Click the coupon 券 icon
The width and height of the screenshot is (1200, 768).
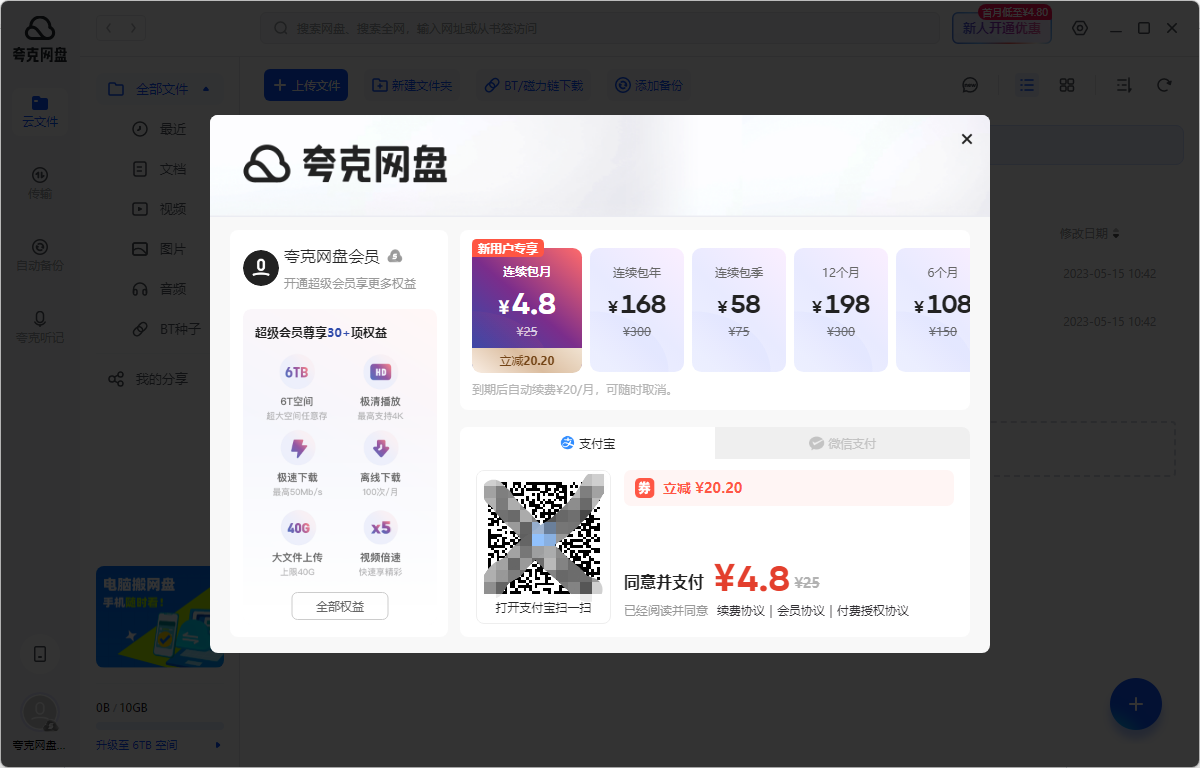pyautogui.click(x=645, y=488)
